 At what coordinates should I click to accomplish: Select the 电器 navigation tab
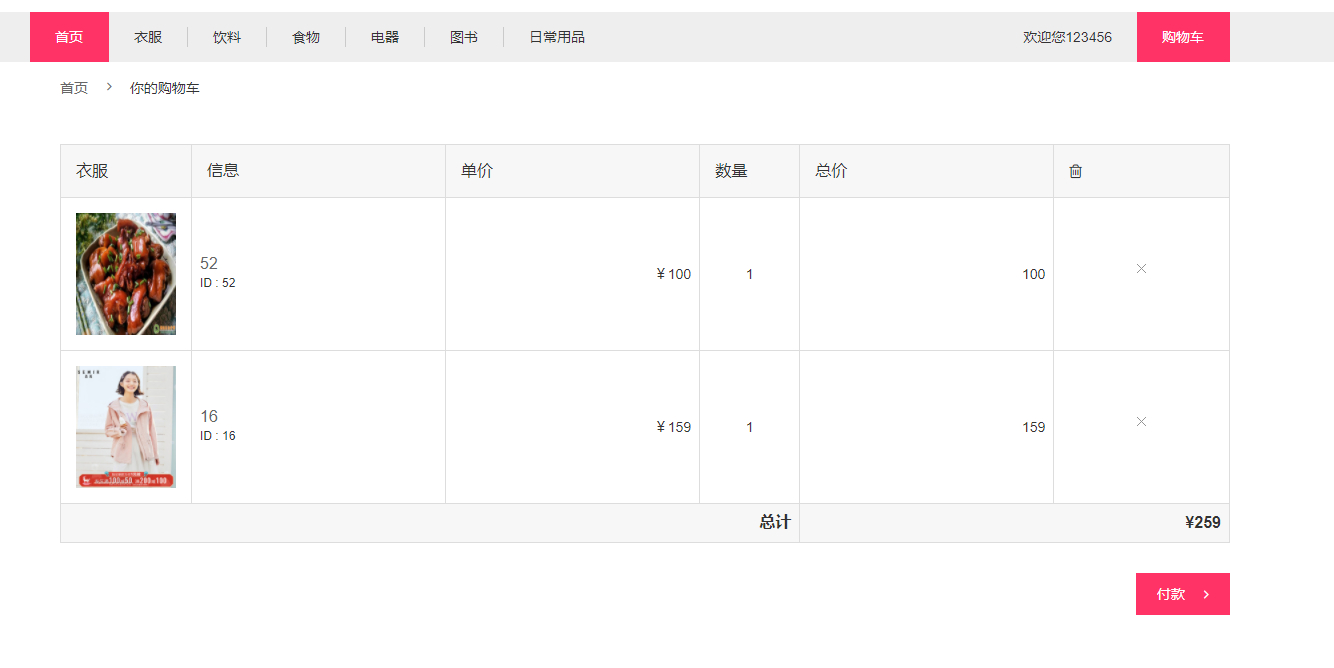tap(385, 36)
